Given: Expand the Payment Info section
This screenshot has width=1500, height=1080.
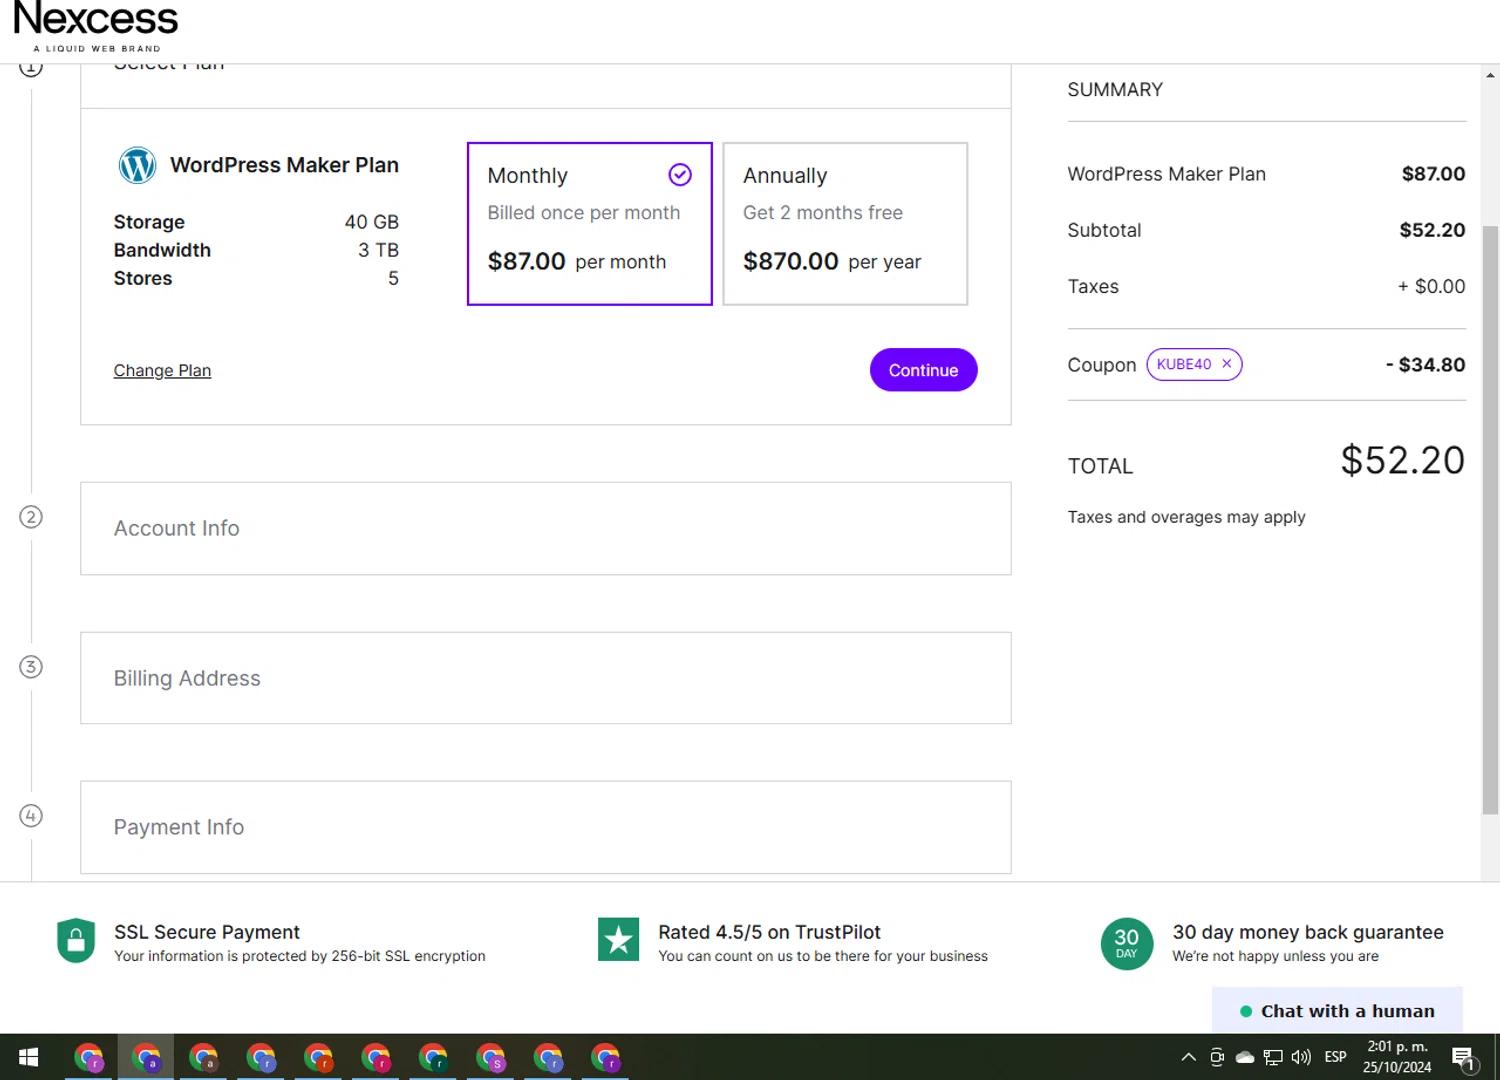Looking at the screenshot, I should pyautogui.click(x=546, y=827).
